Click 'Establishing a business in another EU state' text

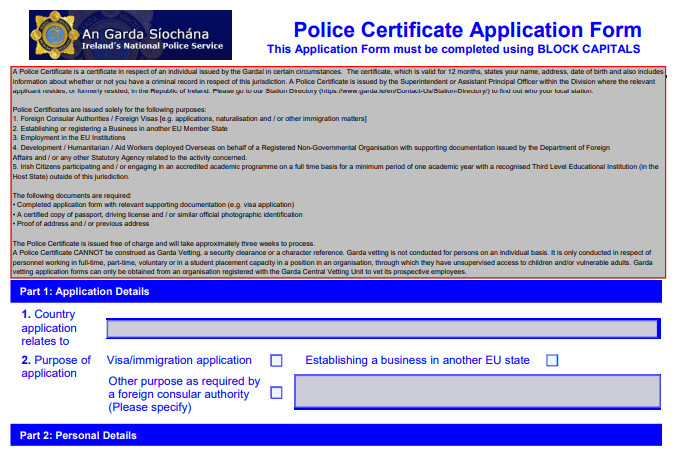tap(417, 361)
